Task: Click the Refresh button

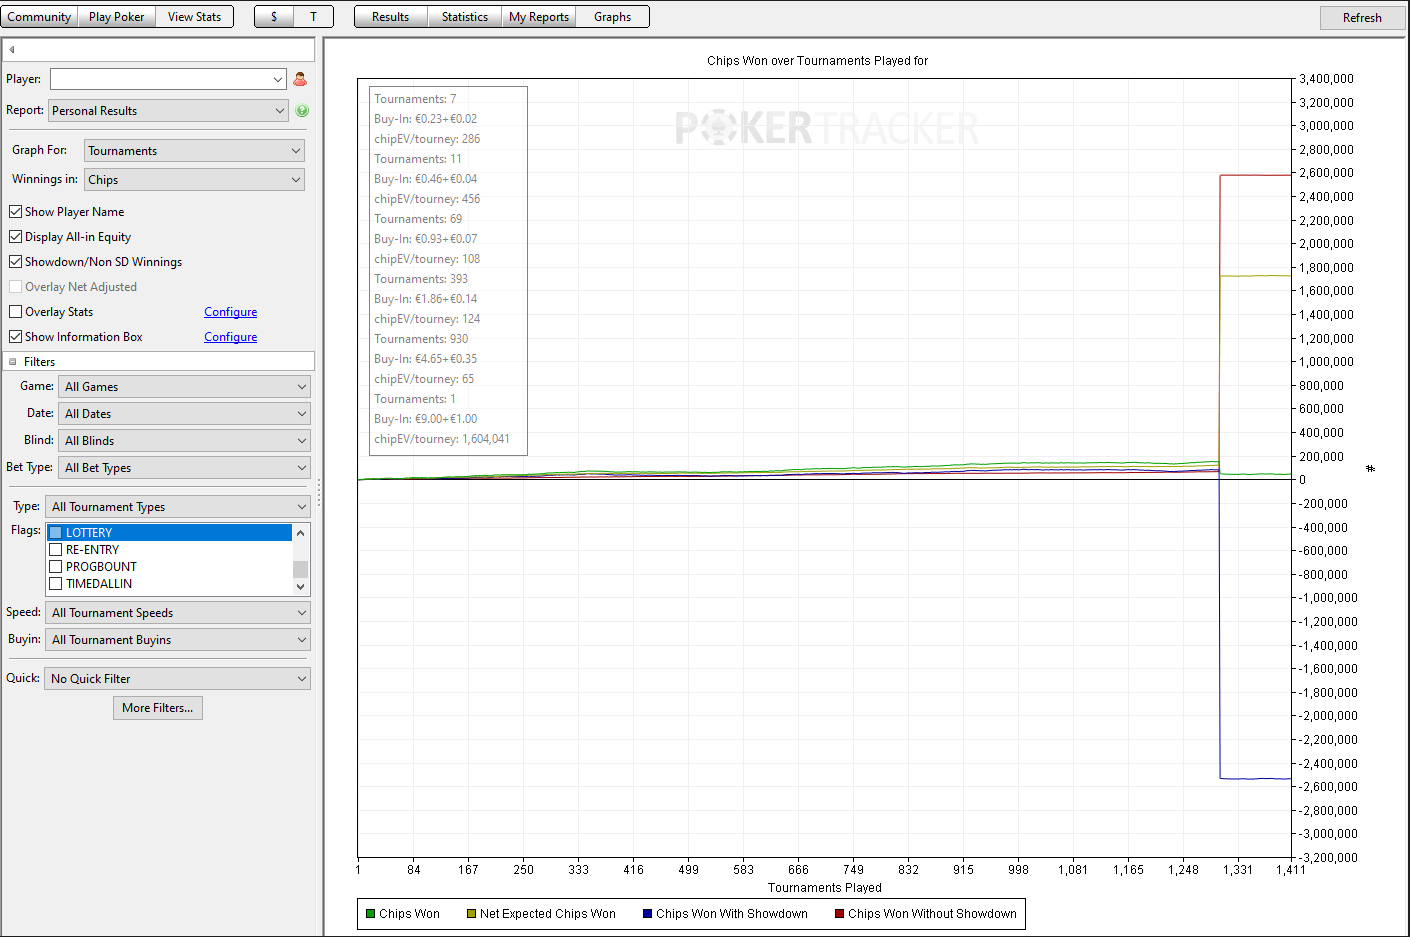Action: (1362, 18)
